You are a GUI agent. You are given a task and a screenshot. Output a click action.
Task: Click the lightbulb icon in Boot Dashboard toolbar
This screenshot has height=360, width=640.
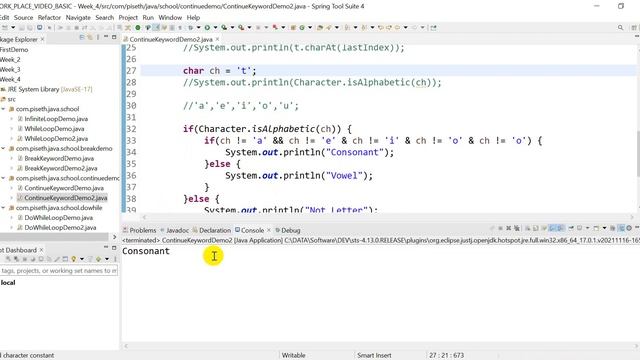pyautogui.click(x=73, y=259)
